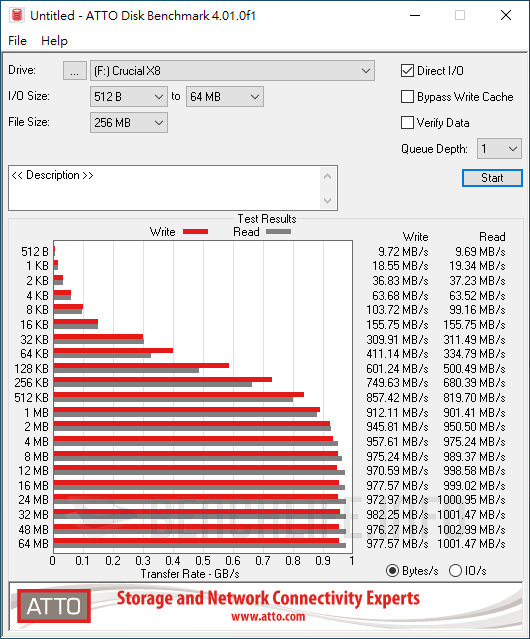The width and height of the screenshot is (530, 639).
Task: Click the red Write legend swatch
Action: [196, 231]
